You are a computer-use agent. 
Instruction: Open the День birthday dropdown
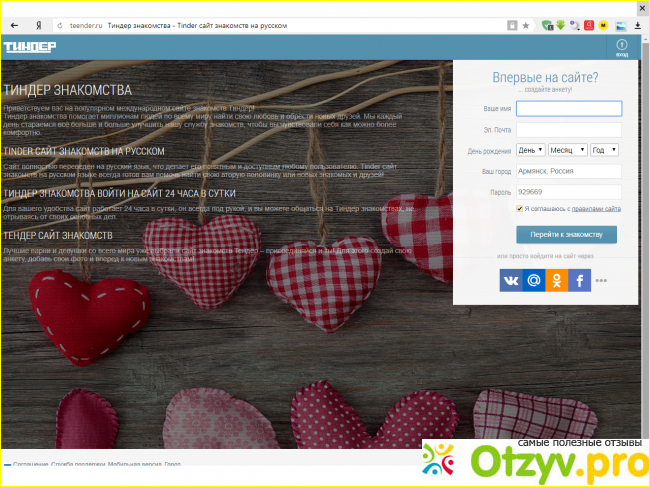pos(530,150)
